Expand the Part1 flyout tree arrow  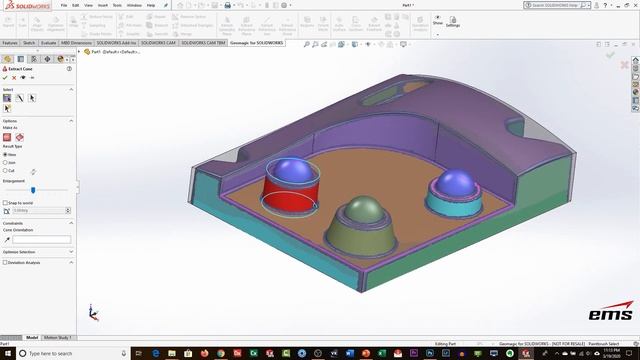[x=80, y=52]
